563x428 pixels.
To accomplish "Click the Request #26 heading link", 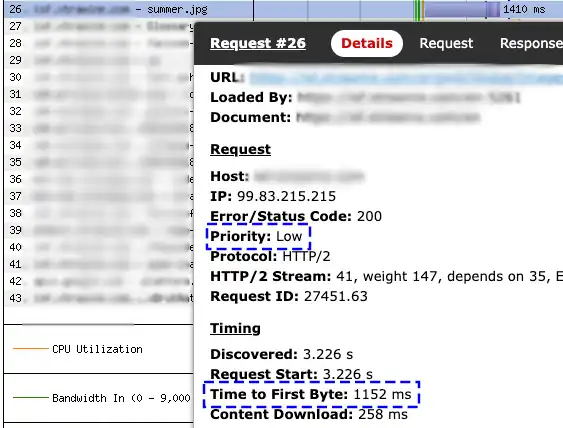I will [x=258, y=43].
